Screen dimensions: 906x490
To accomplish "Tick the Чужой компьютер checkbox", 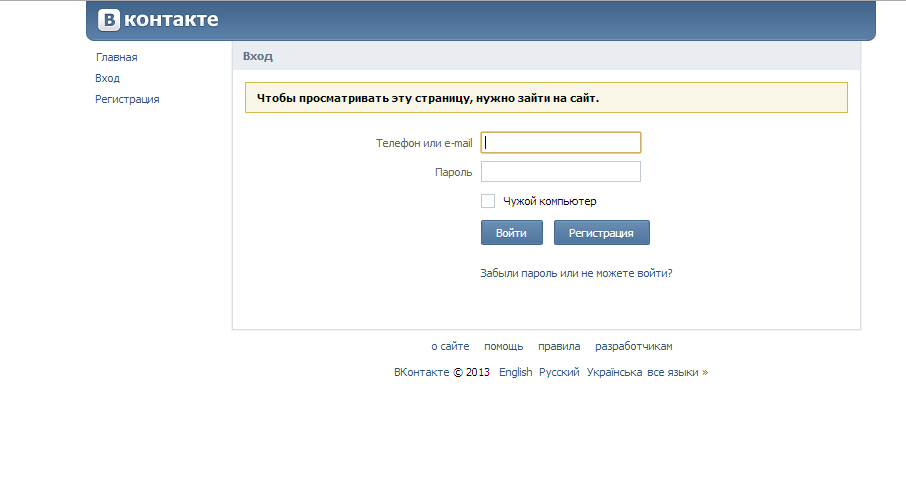I will click(488, 201).
